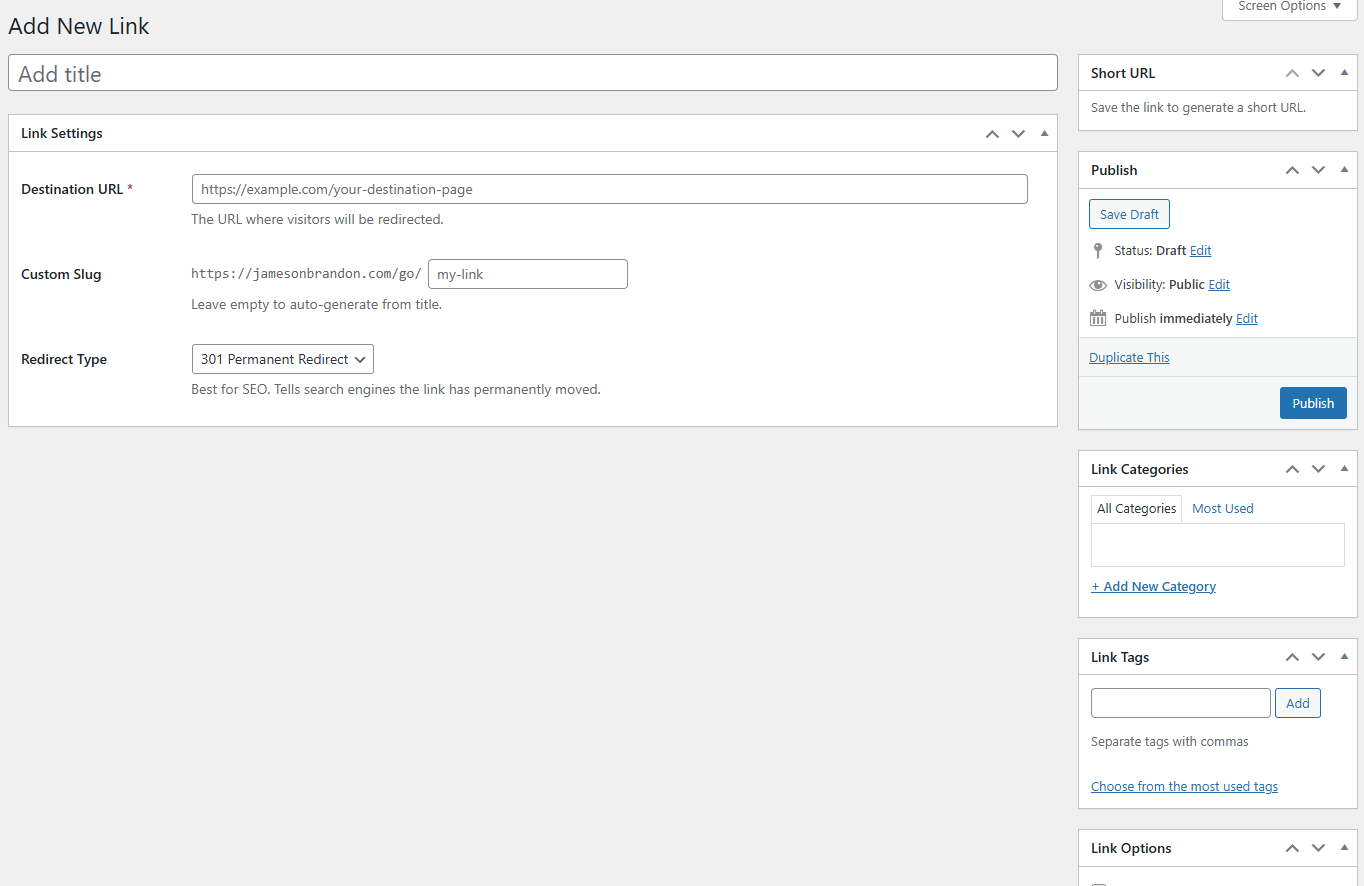This screenshot has width=1364, height=886.
Task: Collapse the Publish panel
Action: [x=1344, y=169]
